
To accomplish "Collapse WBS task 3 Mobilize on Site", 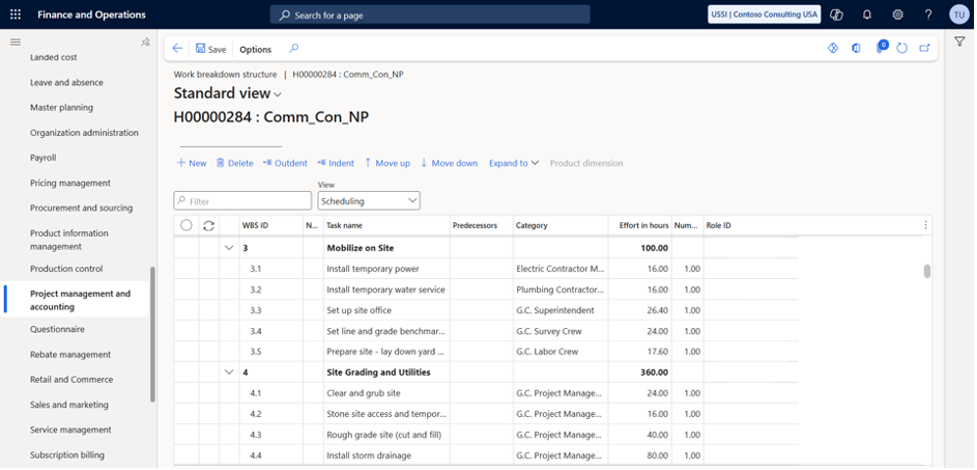I will point(229,248).
